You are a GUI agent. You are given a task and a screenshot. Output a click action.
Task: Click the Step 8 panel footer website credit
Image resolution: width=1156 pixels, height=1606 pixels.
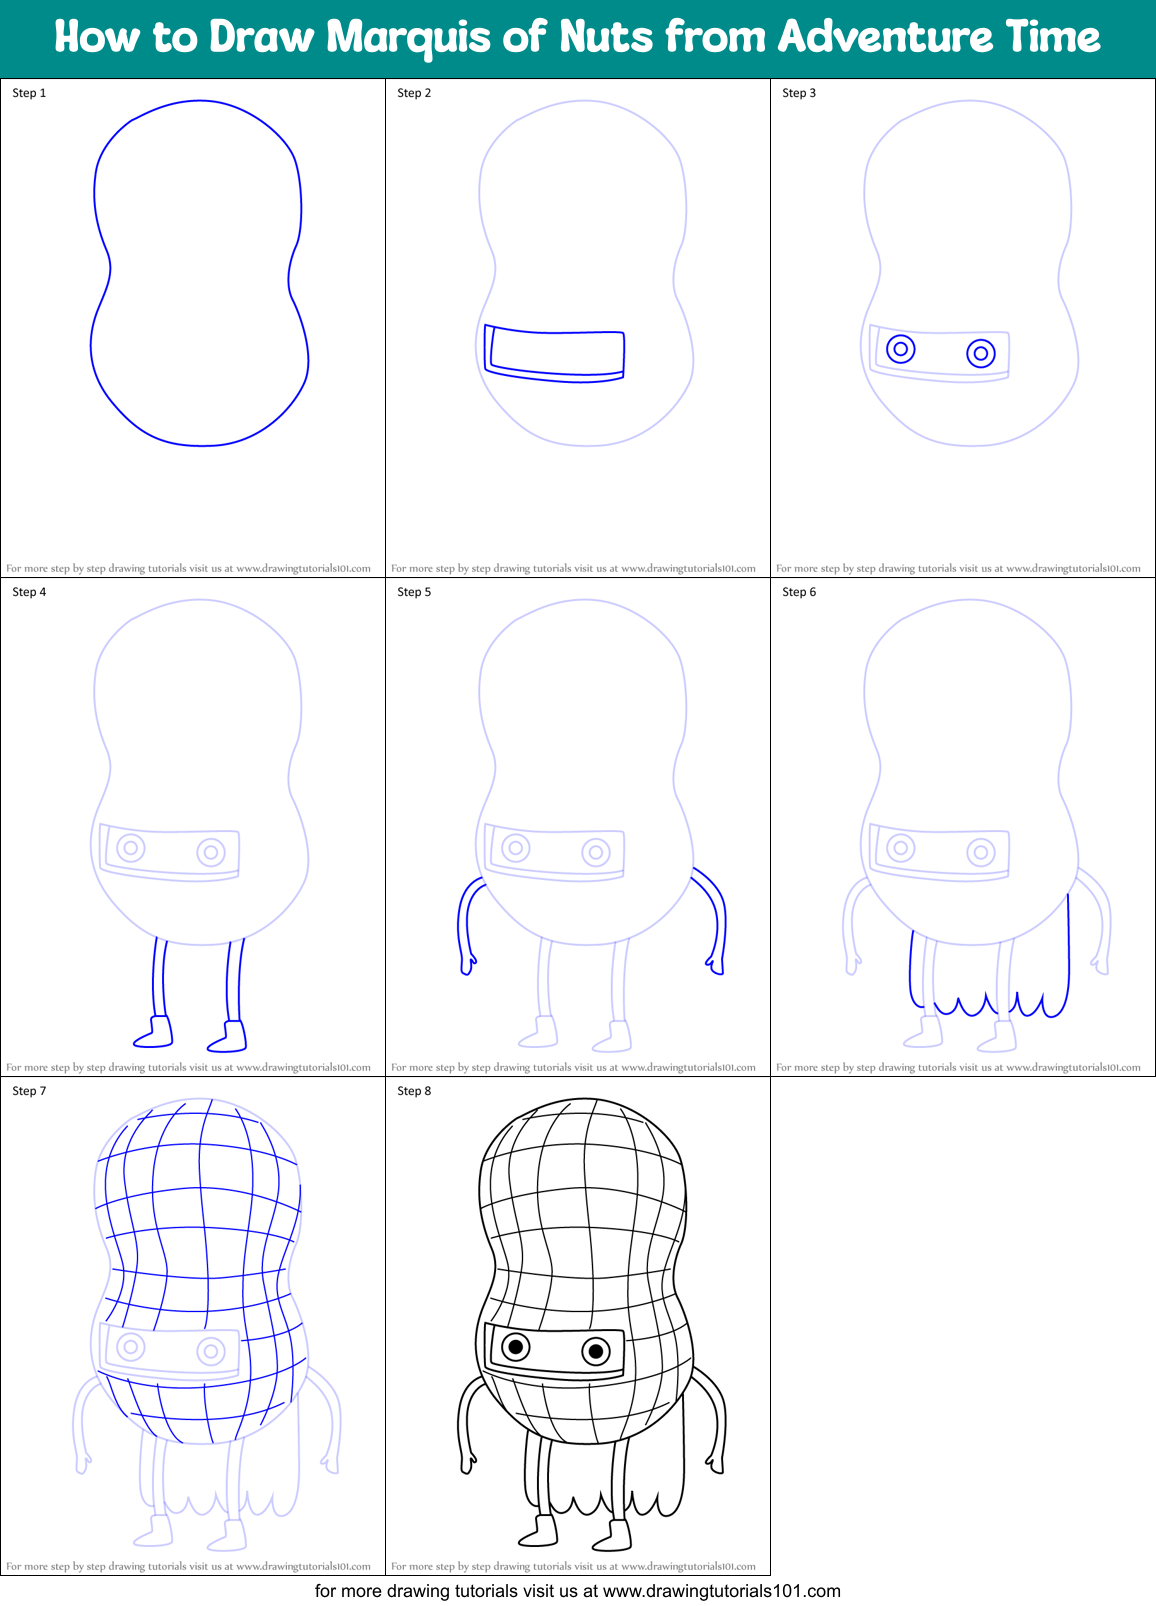pos(574,1566)
